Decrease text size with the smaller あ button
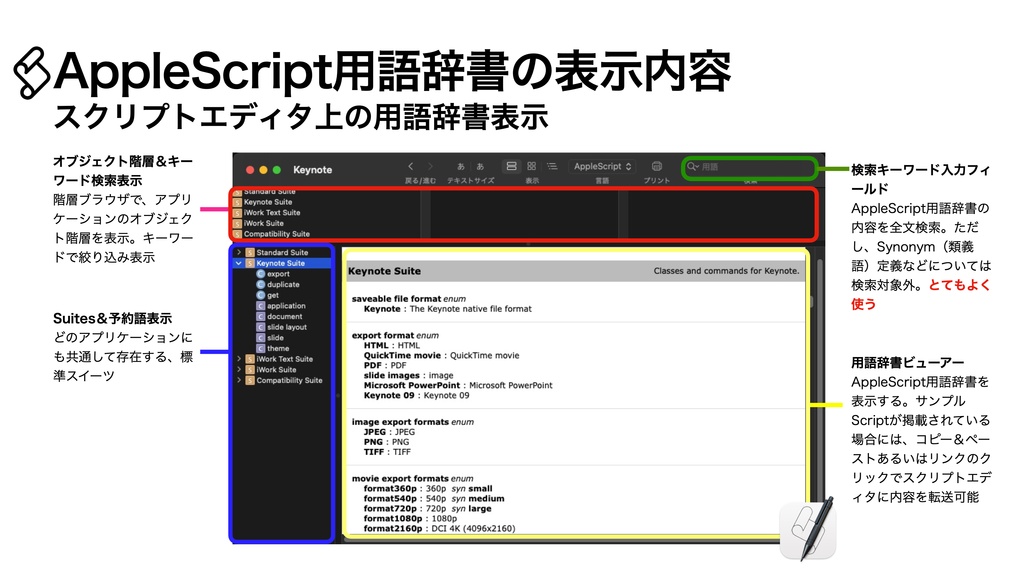 coord(461,165)
